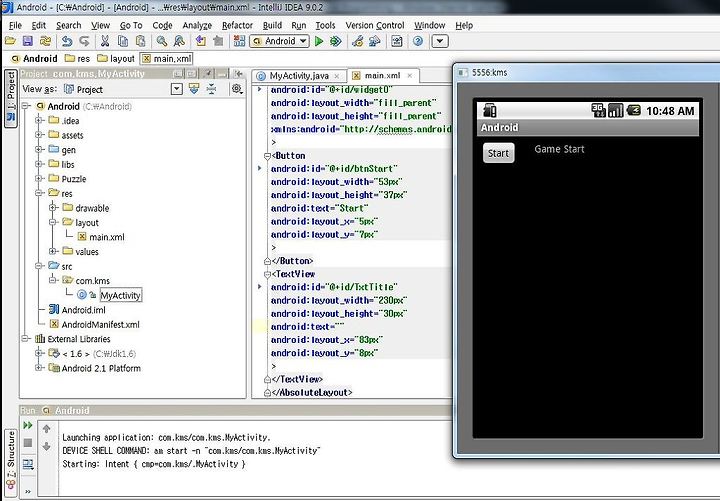Select MyActivity in the project tree
The height and width of the screenshot is (501, 720).
[x=121, y=295]
